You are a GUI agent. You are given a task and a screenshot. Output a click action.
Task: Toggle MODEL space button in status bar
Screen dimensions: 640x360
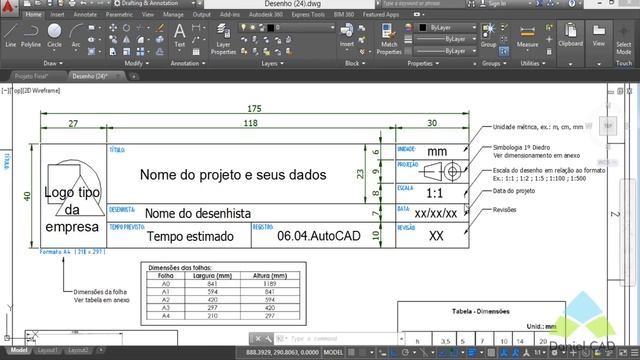pyautogui.click(x=333, y=352)
